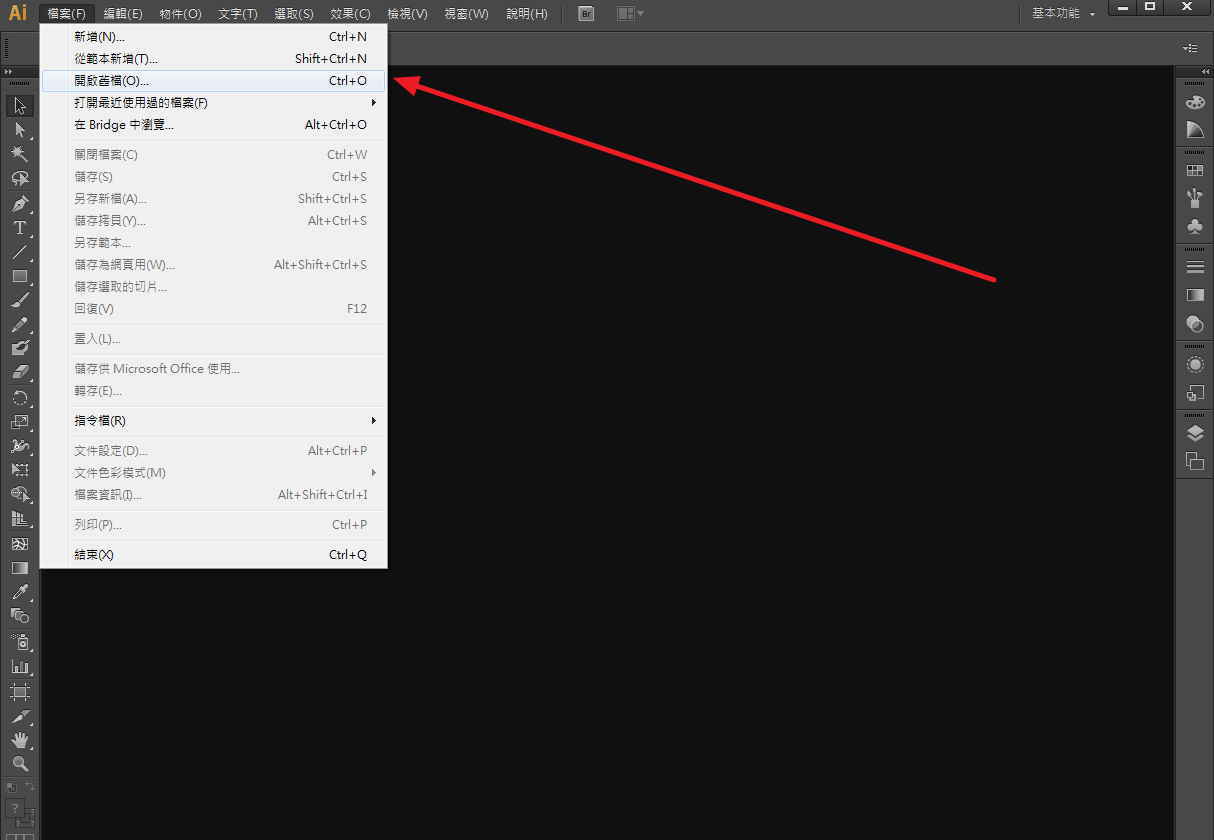Open the Symbols panel (club icon)
Viewport: 1214px width, 840px height.
pyautogui.click(x=1195, y=226)
